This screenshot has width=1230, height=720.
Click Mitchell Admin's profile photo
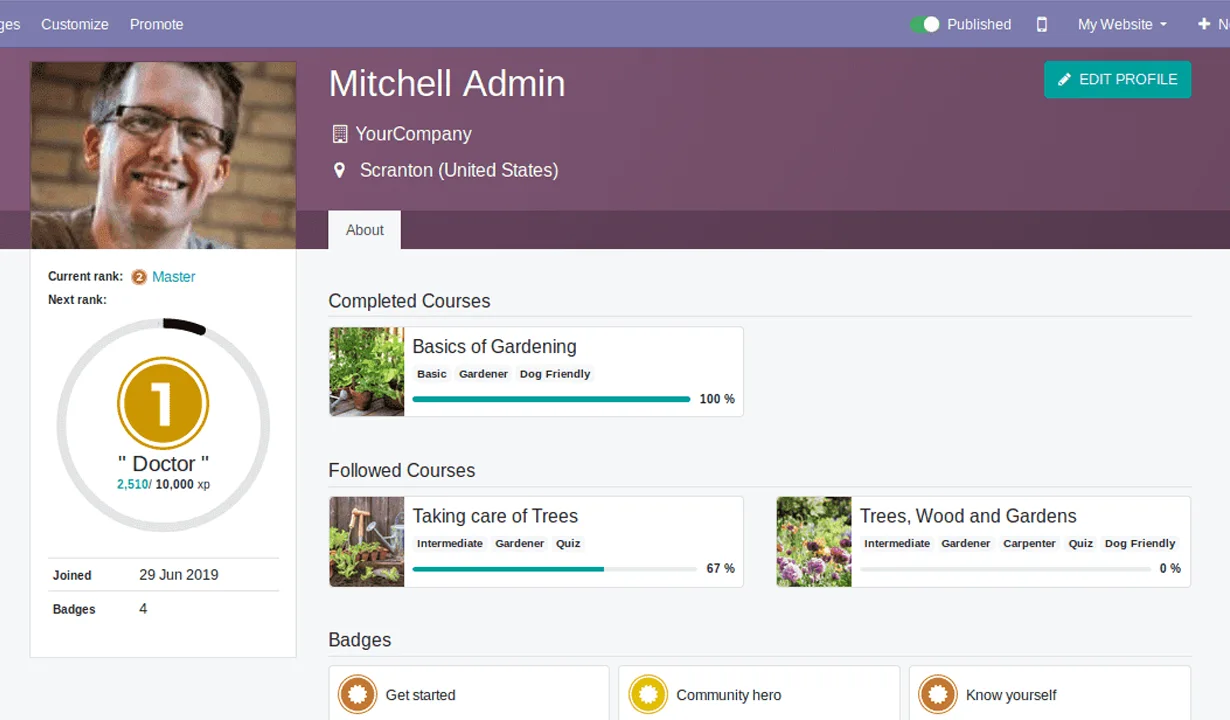click(163, 155)
